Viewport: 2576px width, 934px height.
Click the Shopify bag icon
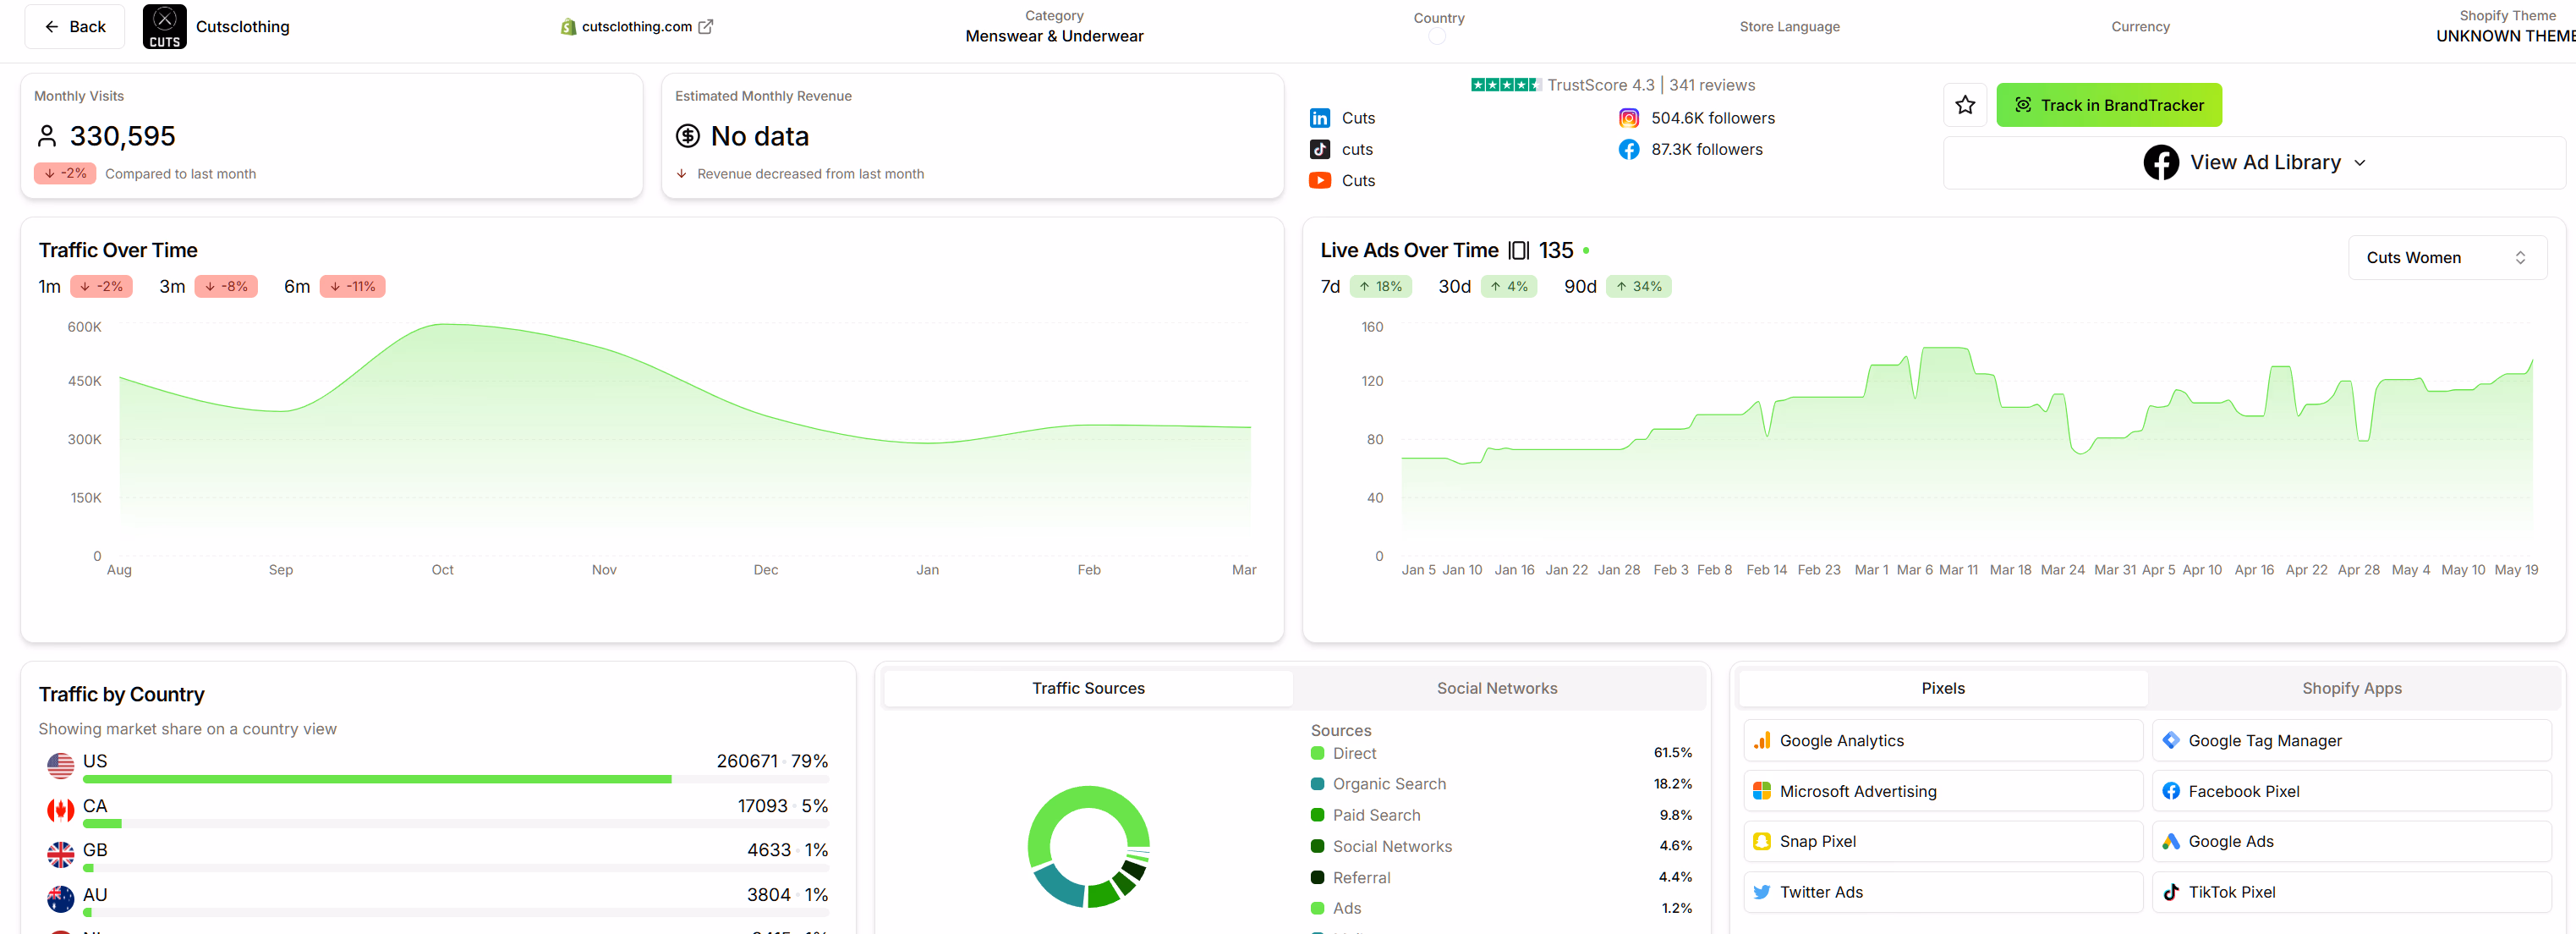point(568,27)
